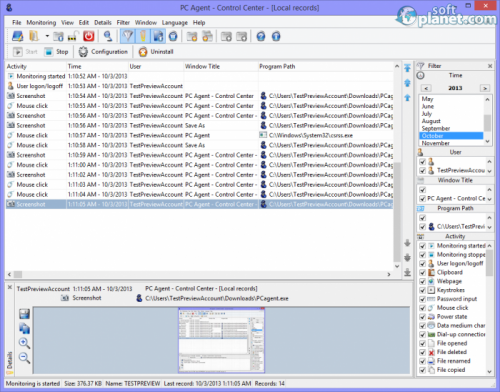Open the Monitoring menu
This screenshot has height=392, width=500.
pyautogui.click(x=41, y=23)
